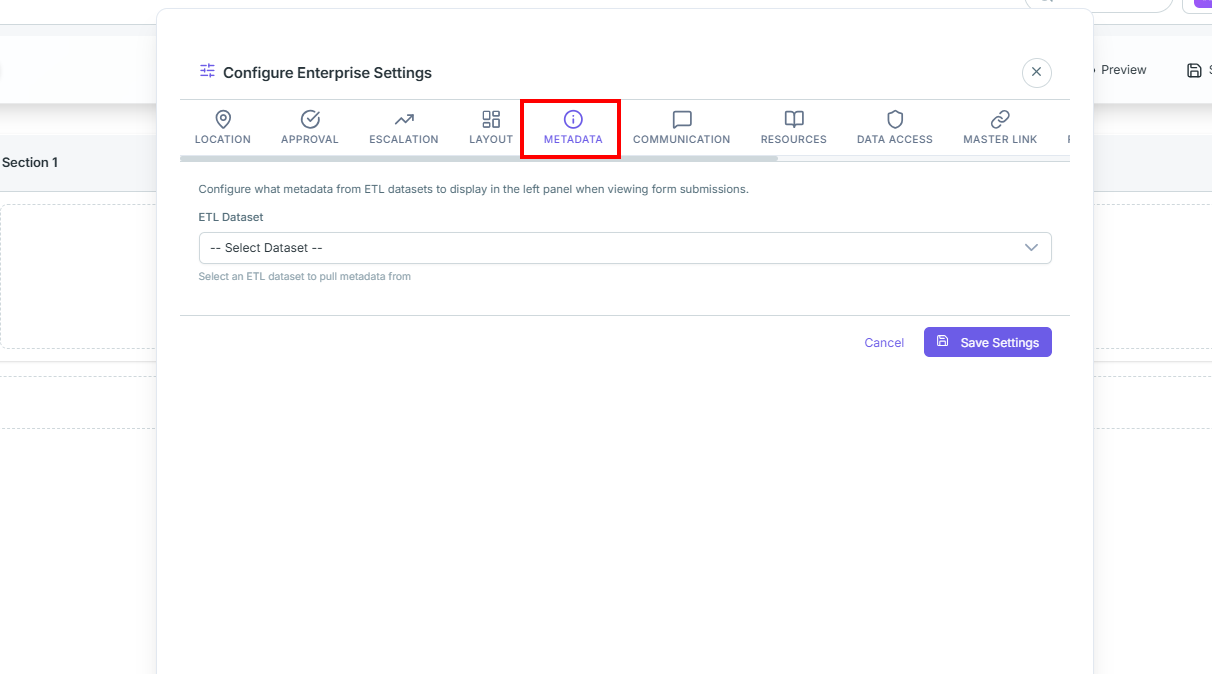Click the Preview button behind the dialog
Screen dimensions: 1212x674
(1123, 70)
